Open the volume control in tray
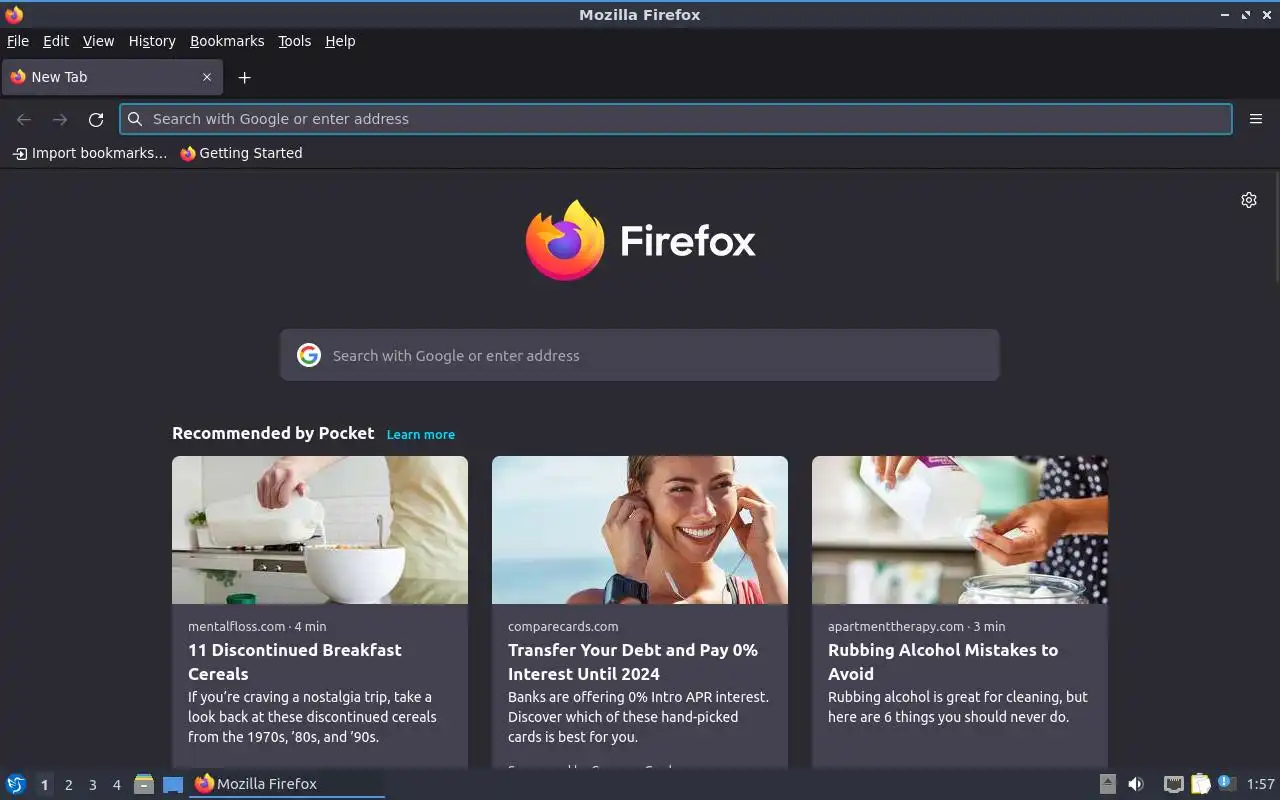 pos(1136,784)
